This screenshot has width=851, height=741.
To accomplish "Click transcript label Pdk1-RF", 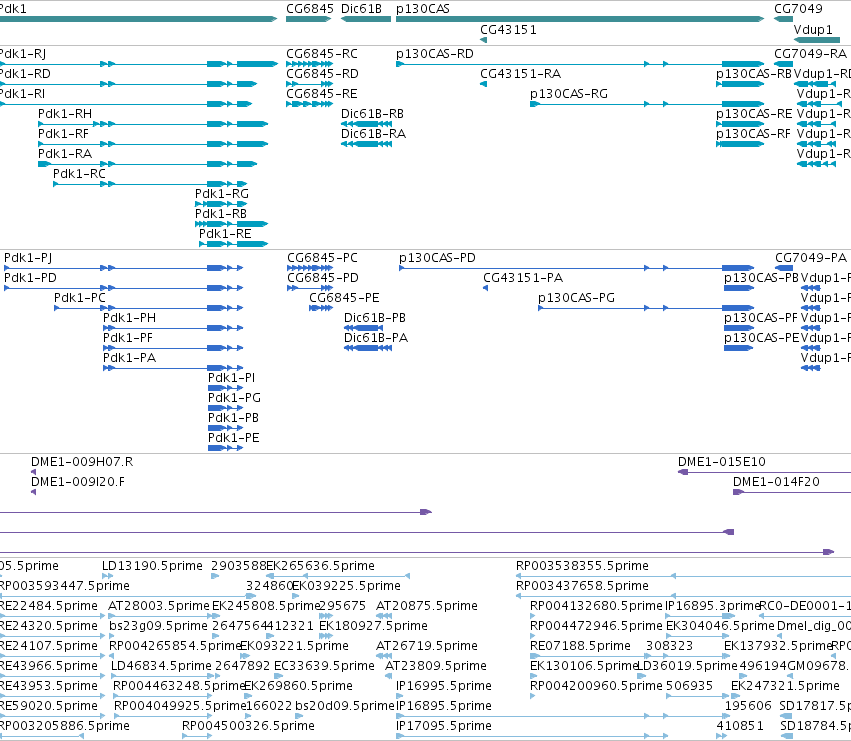I will click(x=63, y=134).
